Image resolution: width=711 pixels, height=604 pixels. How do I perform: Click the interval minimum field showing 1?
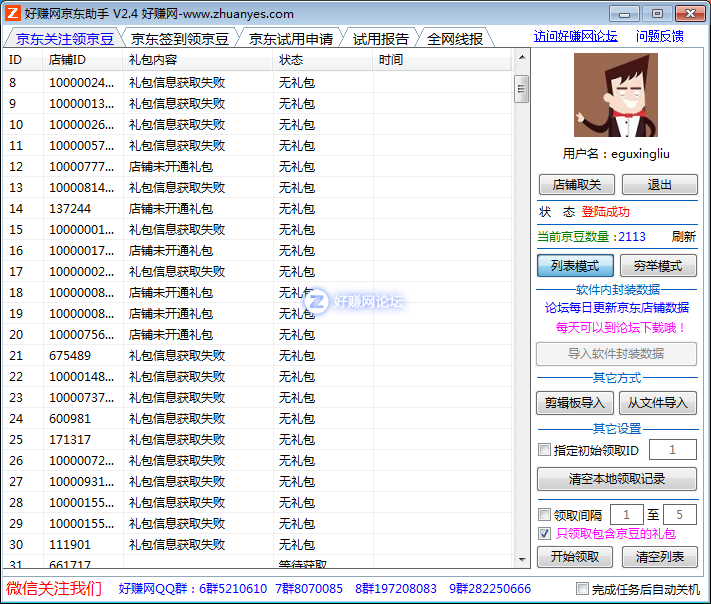(626, 515)
